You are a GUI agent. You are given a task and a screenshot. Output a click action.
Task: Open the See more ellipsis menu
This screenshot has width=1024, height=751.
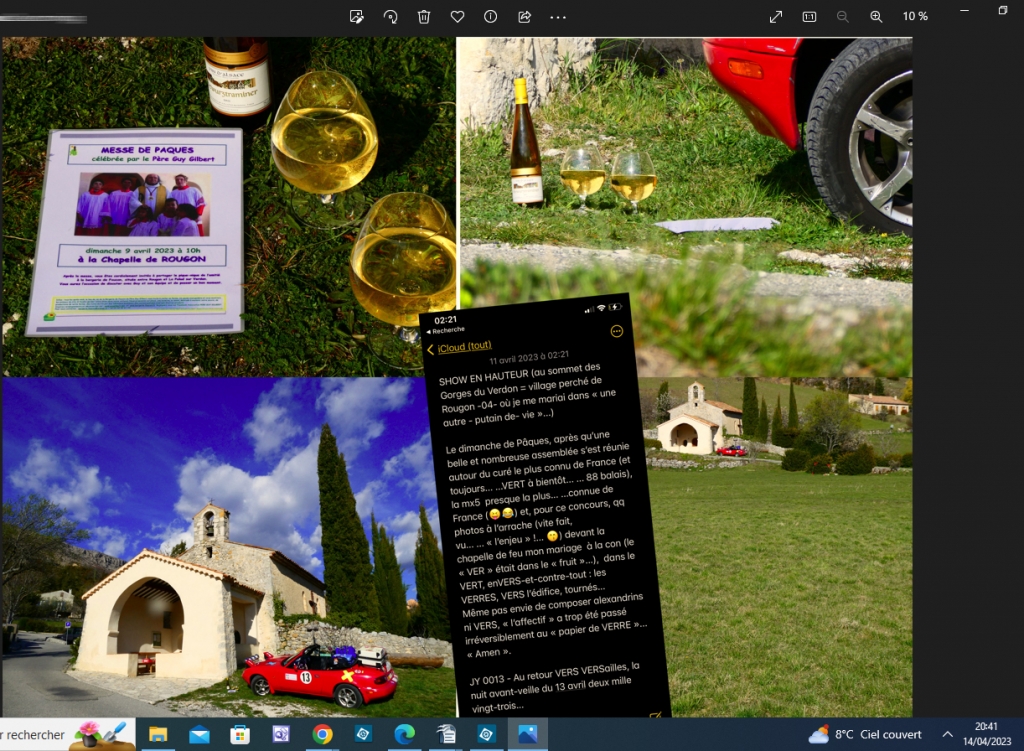(558, 18)
